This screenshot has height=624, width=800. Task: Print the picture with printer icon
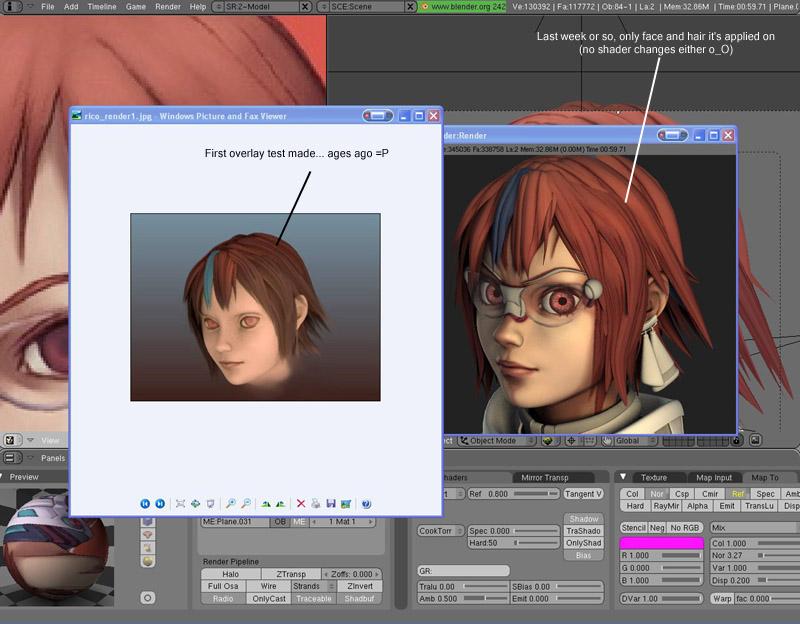pyautogui.click(x=316, y=504)
